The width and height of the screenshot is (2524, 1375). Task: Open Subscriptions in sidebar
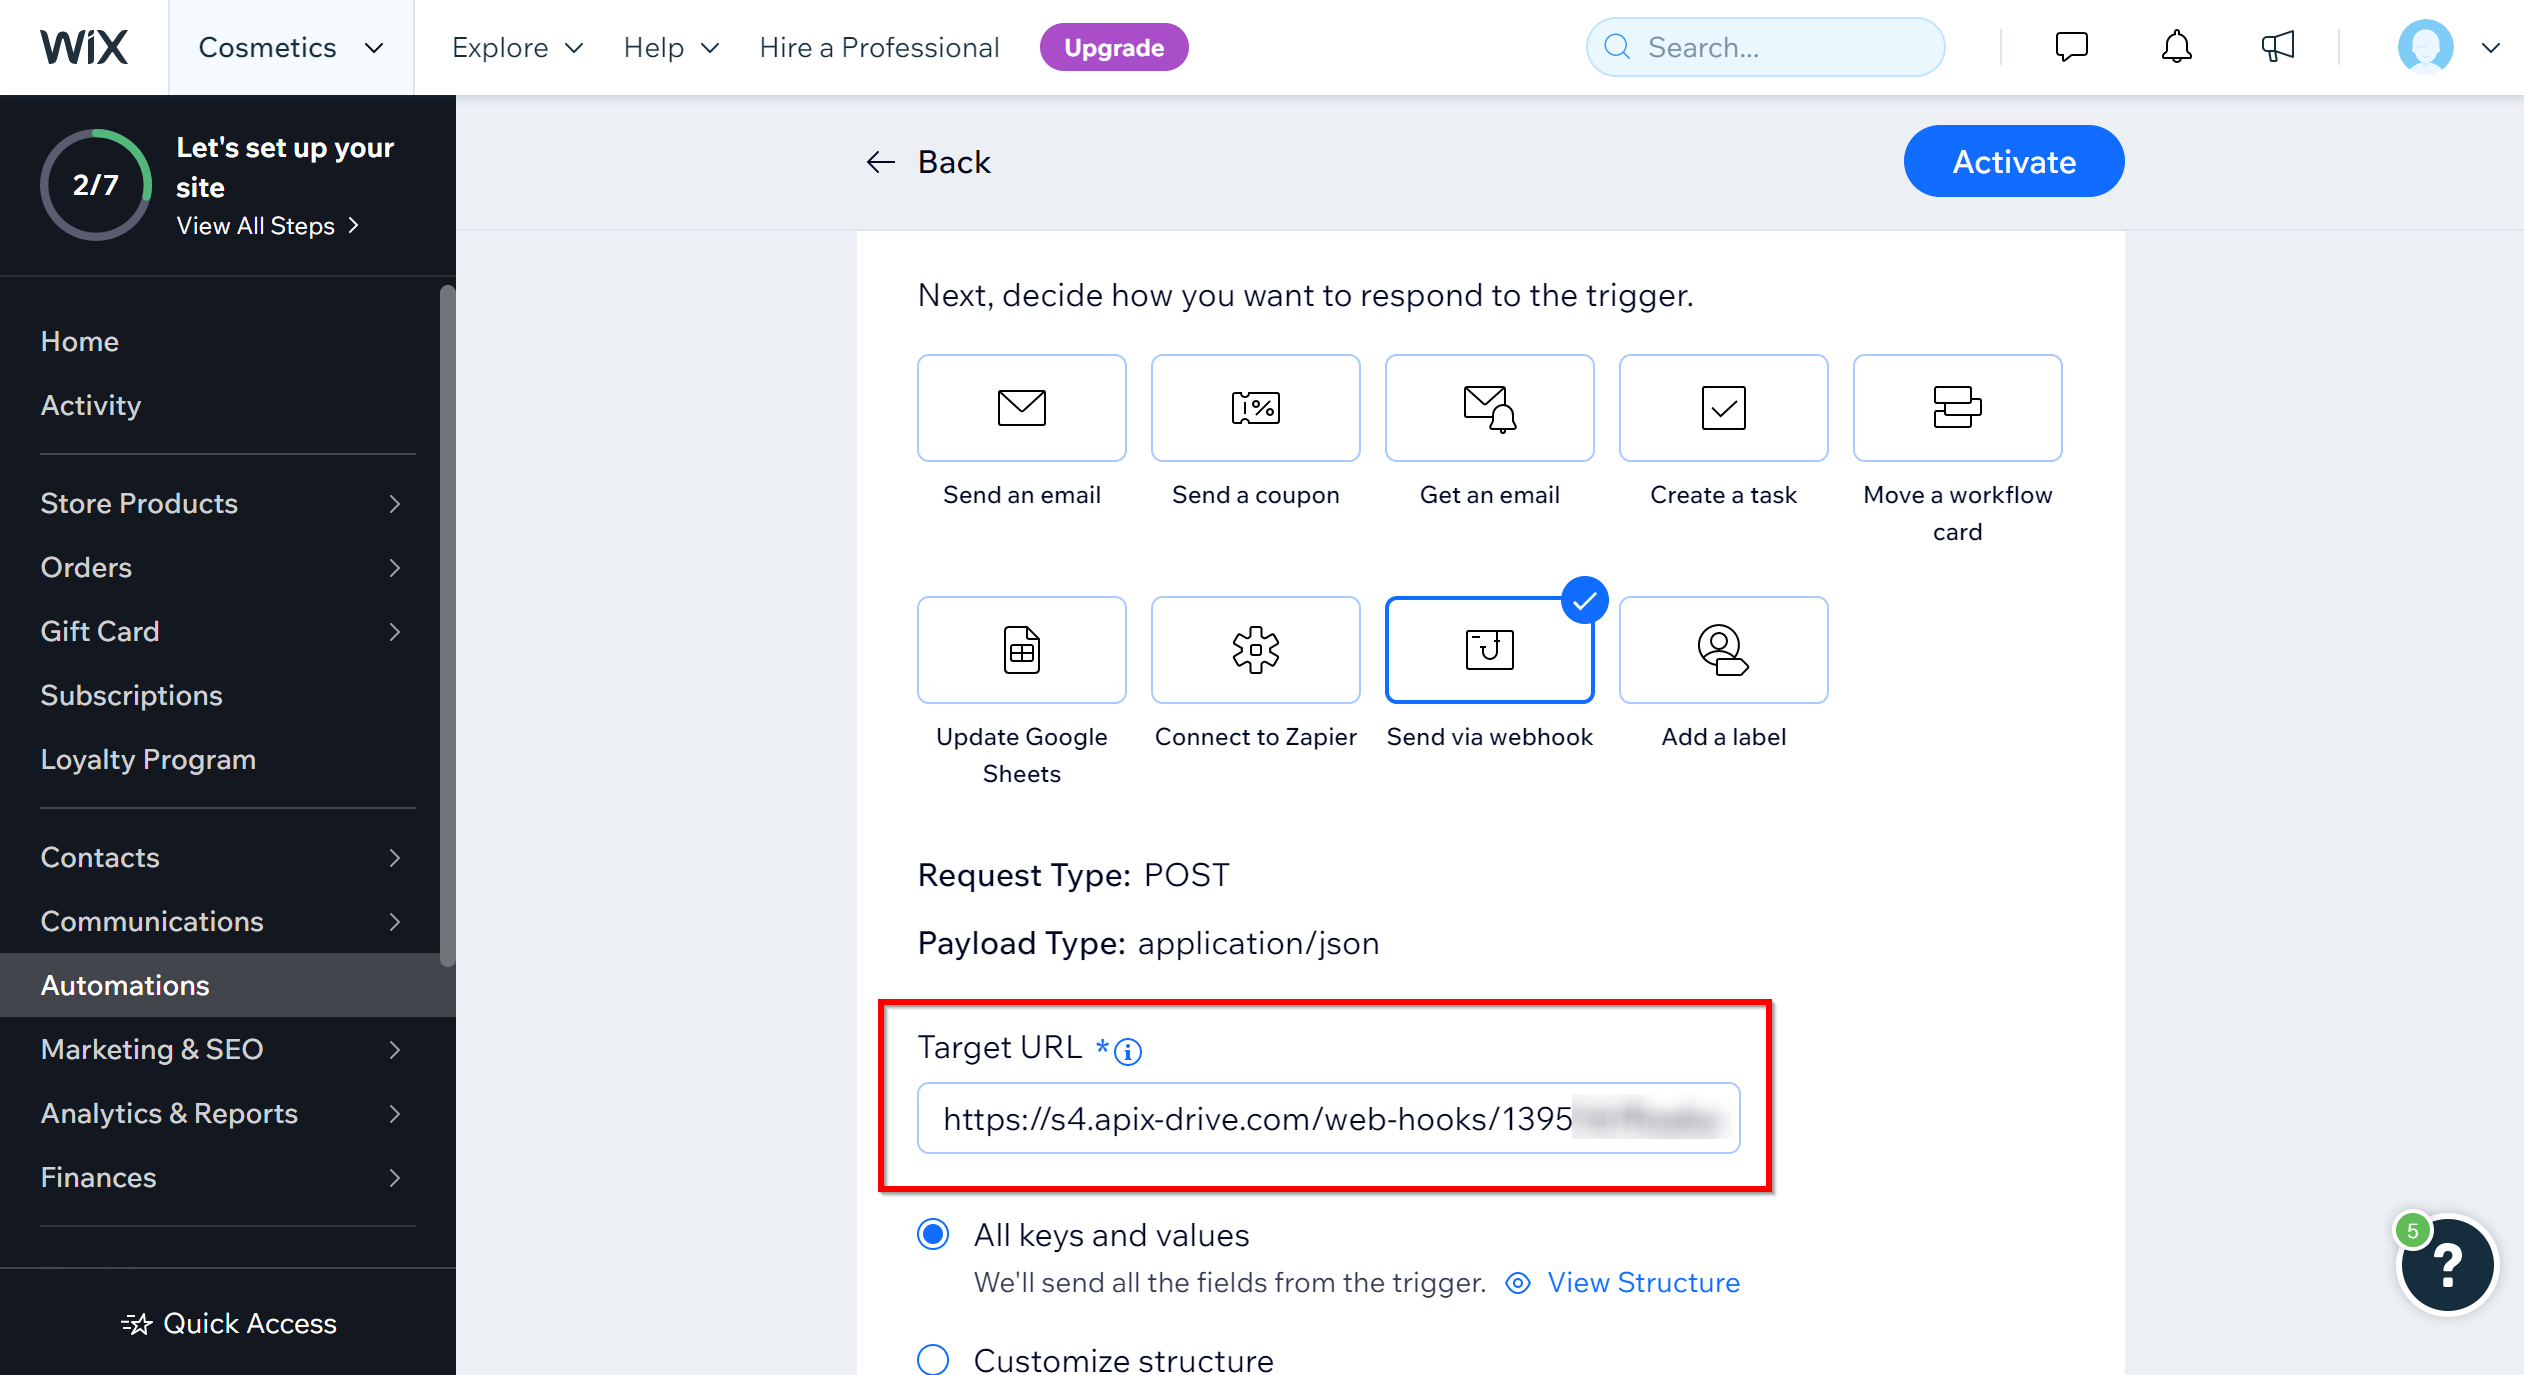(x=131, y=696)
